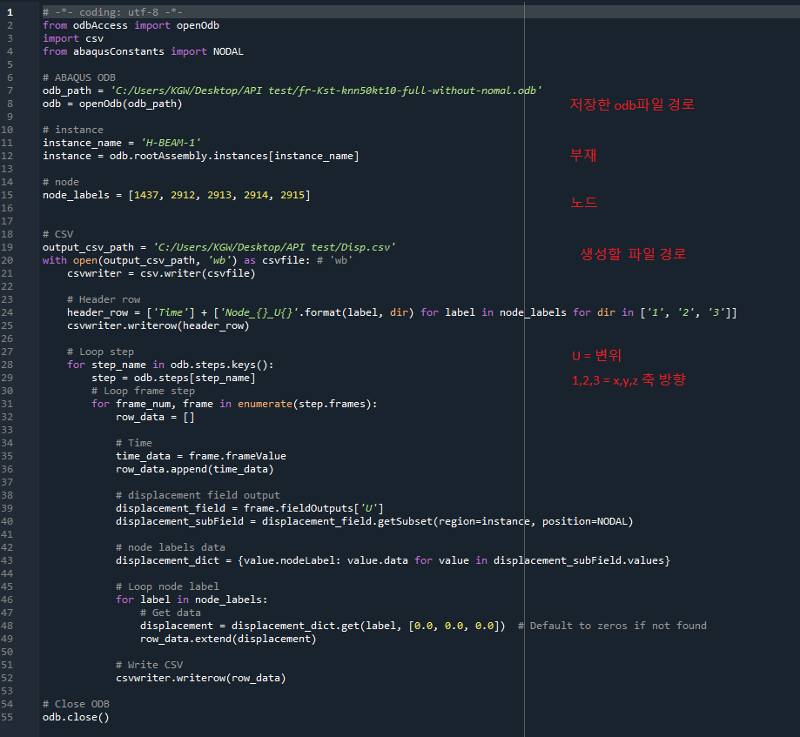
Task: Click 'for label in node_labels:' line
Action: (x=192, y=600)
